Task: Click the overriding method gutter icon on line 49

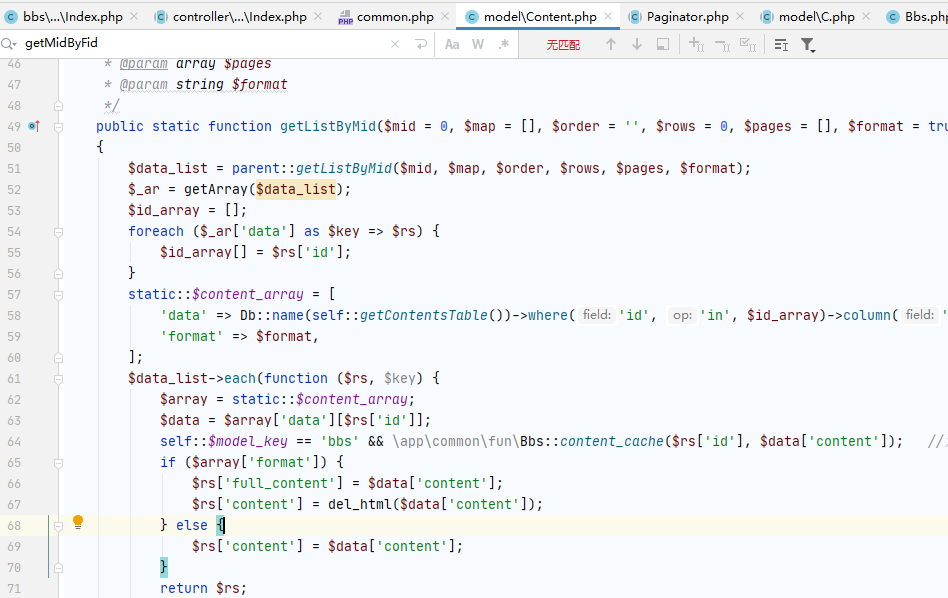Action: 33,127
